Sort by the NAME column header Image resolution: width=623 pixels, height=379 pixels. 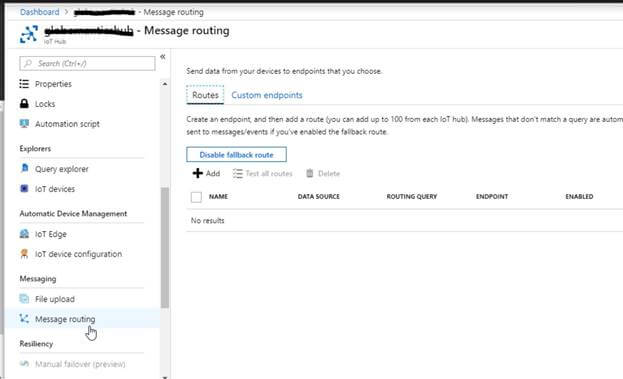click(x=218, y=196)
